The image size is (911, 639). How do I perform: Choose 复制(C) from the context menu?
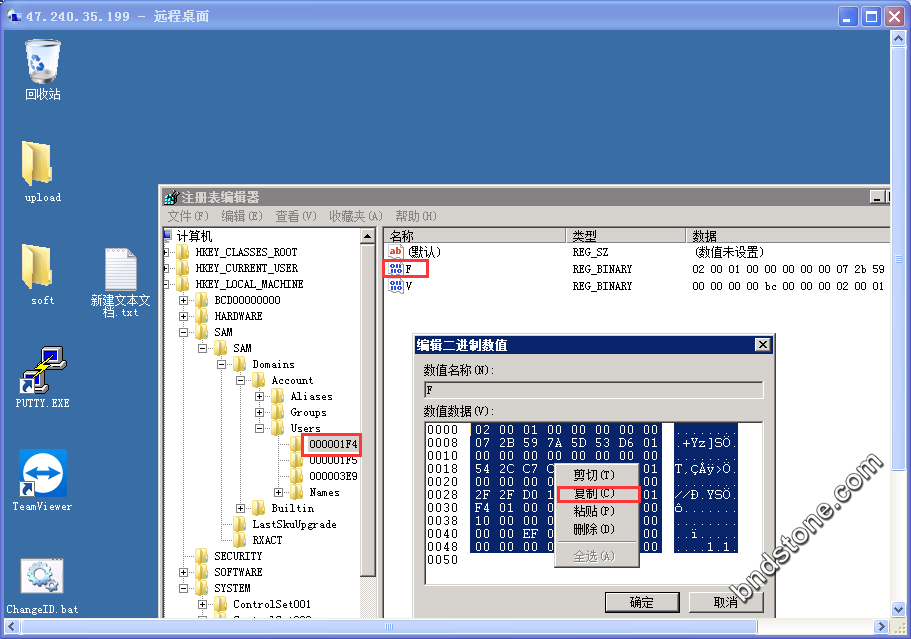[594, 493]
